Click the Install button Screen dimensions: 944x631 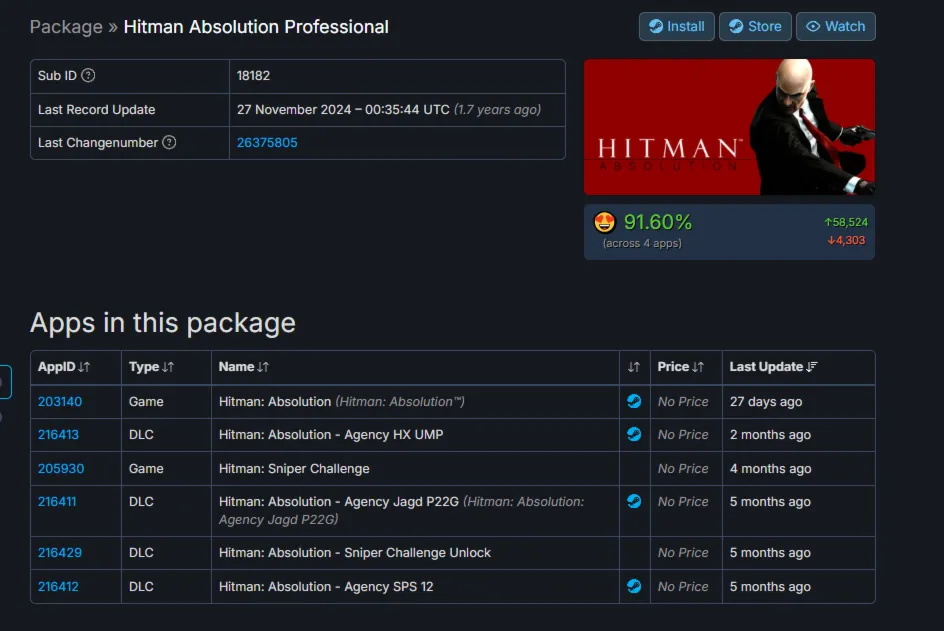click(676, 26)
